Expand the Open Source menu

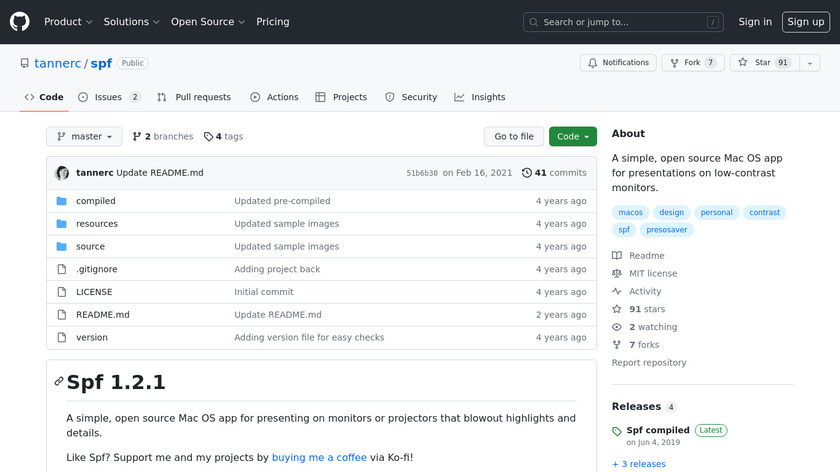click(x=208, y=22)
